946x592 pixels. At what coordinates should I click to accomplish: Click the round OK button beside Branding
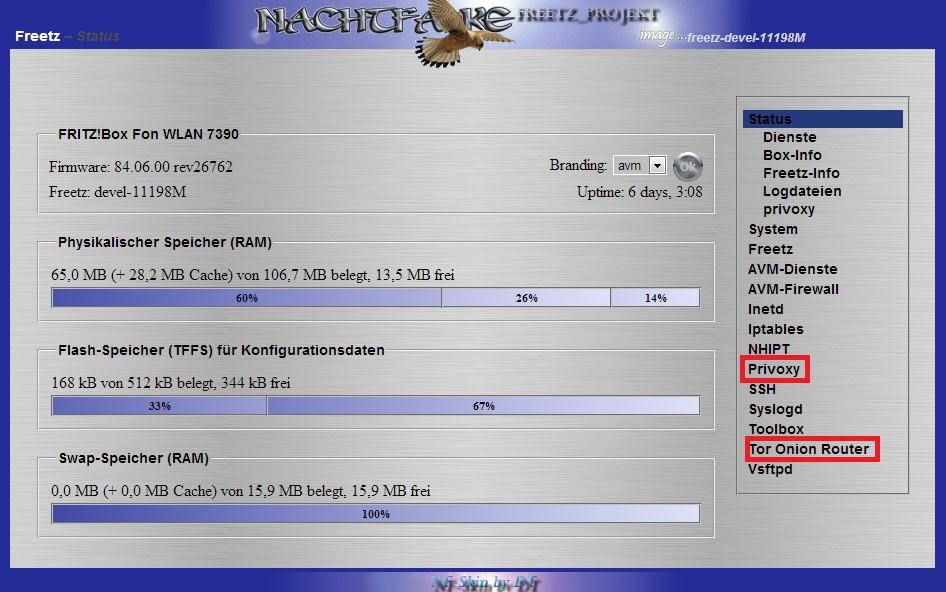688,167
